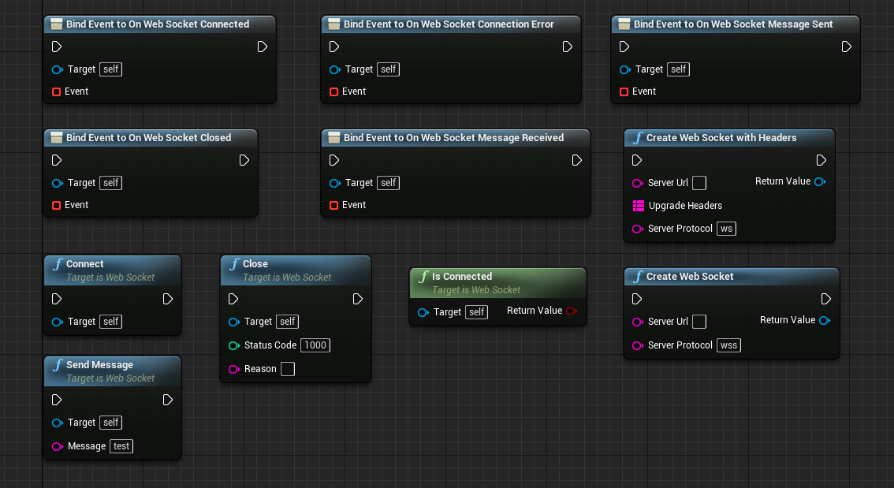
Task: Click input exec pin on Bind Web Socket Closed node
Action: point(56,160)
